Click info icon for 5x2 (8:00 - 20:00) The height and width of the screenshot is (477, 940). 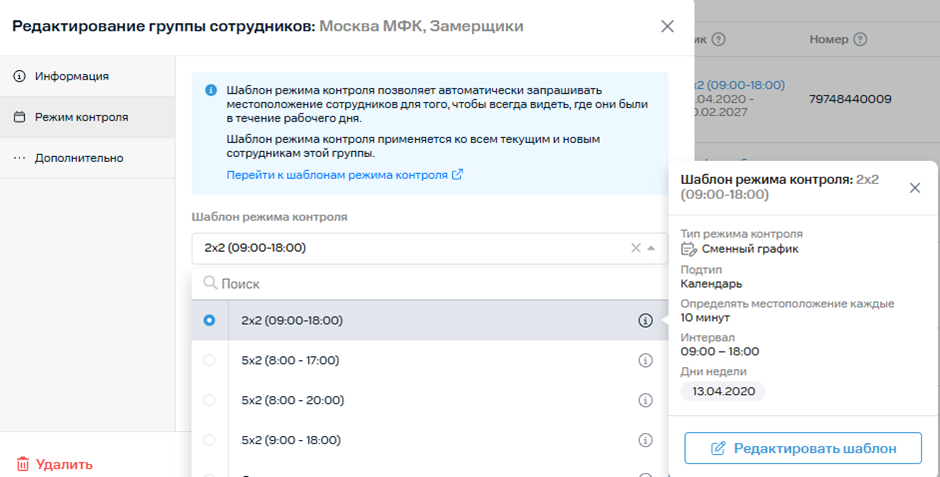[645, 400]
